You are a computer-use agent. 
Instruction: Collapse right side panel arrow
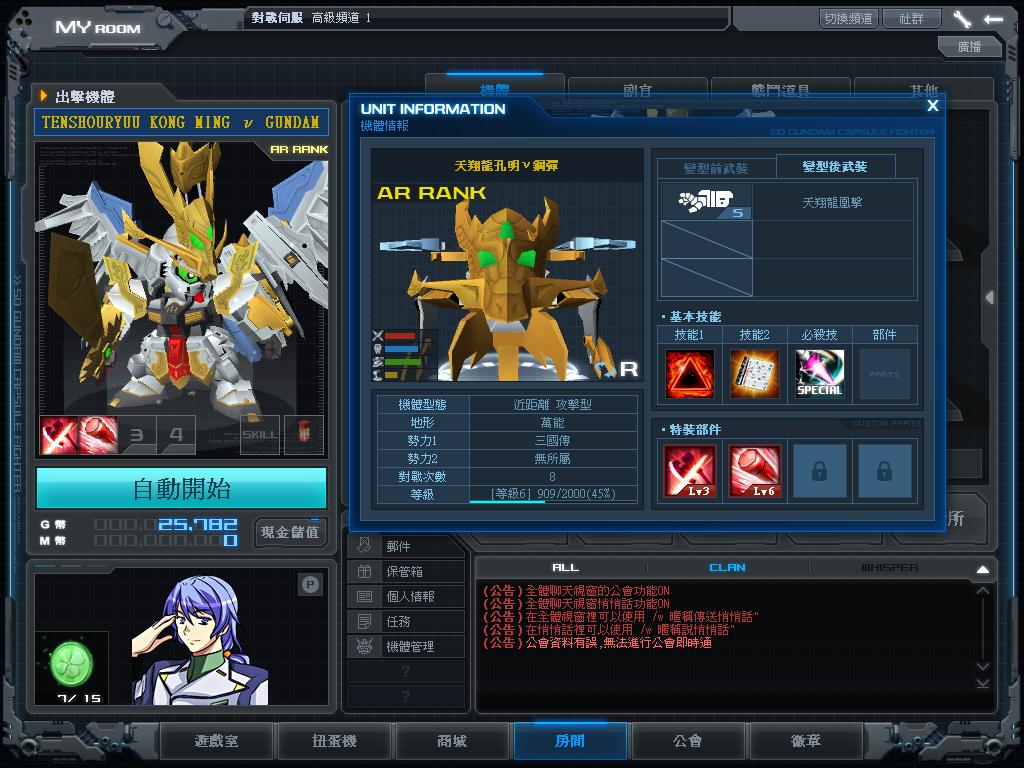click(990, 297)
